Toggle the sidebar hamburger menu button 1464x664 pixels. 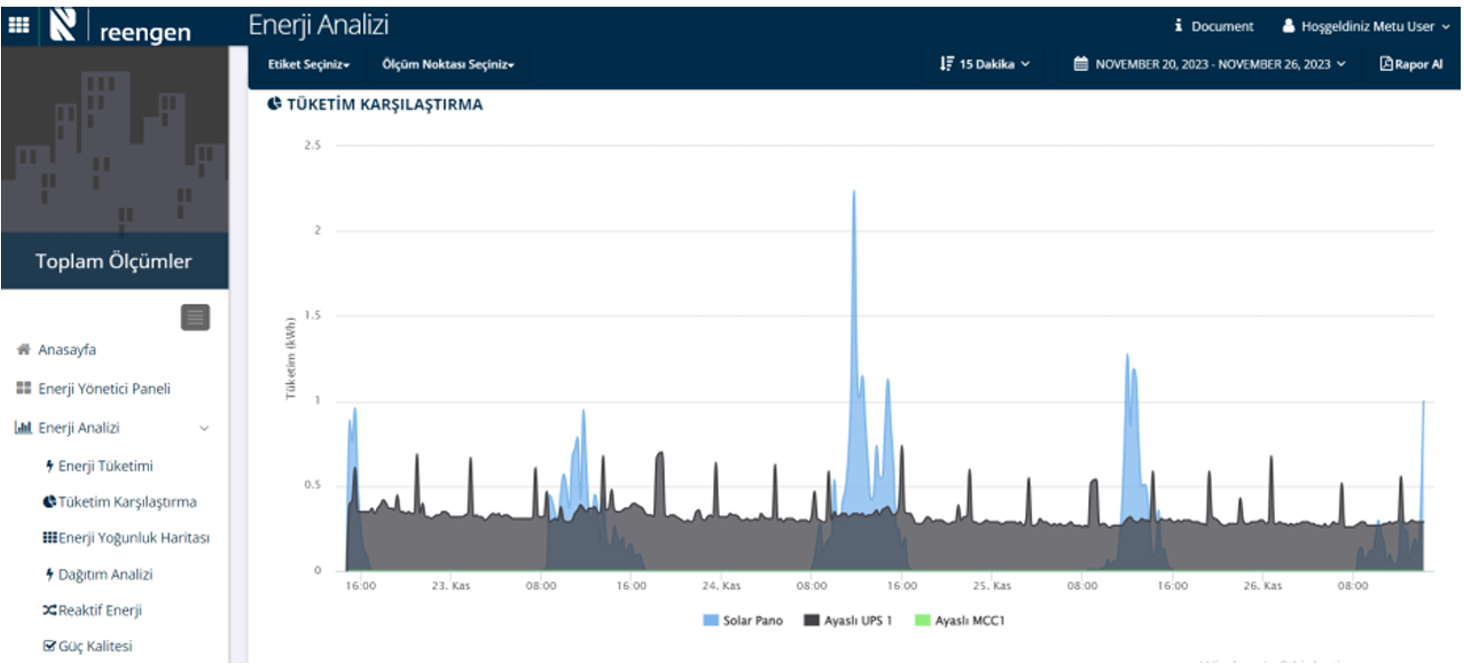[195, 317]
